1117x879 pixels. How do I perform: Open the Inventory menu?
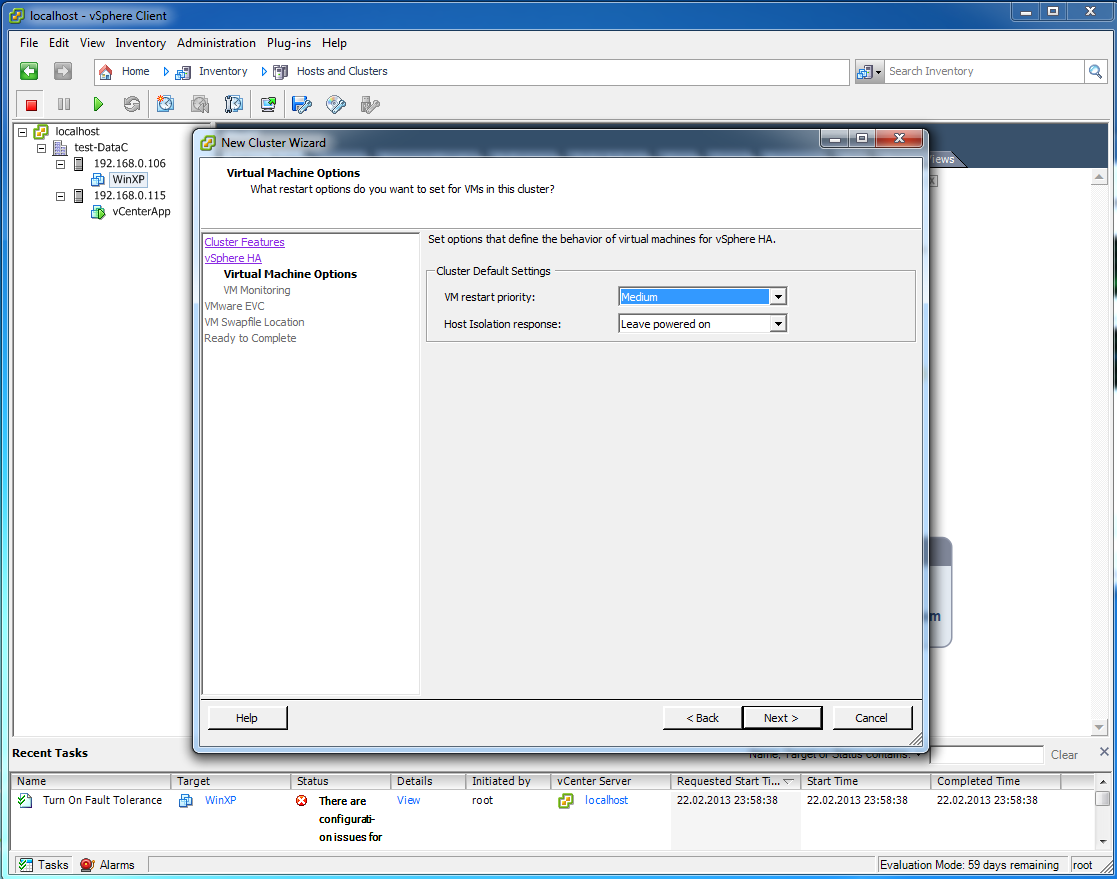click(x=140, y=43)
